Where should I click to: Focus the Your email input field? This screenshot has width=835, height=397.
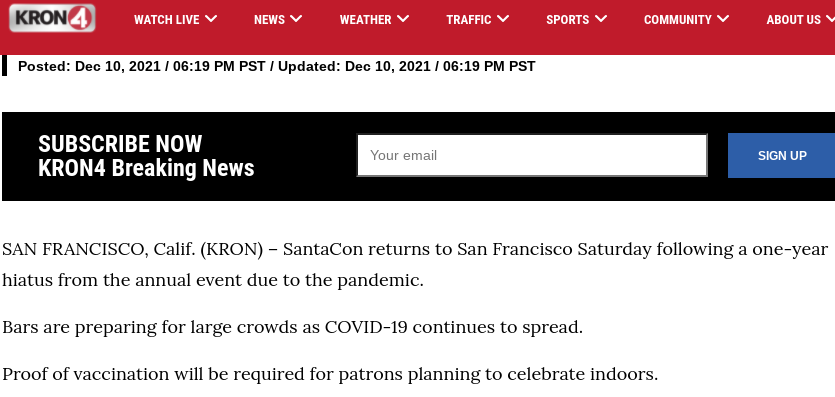[x=532, y=155]
